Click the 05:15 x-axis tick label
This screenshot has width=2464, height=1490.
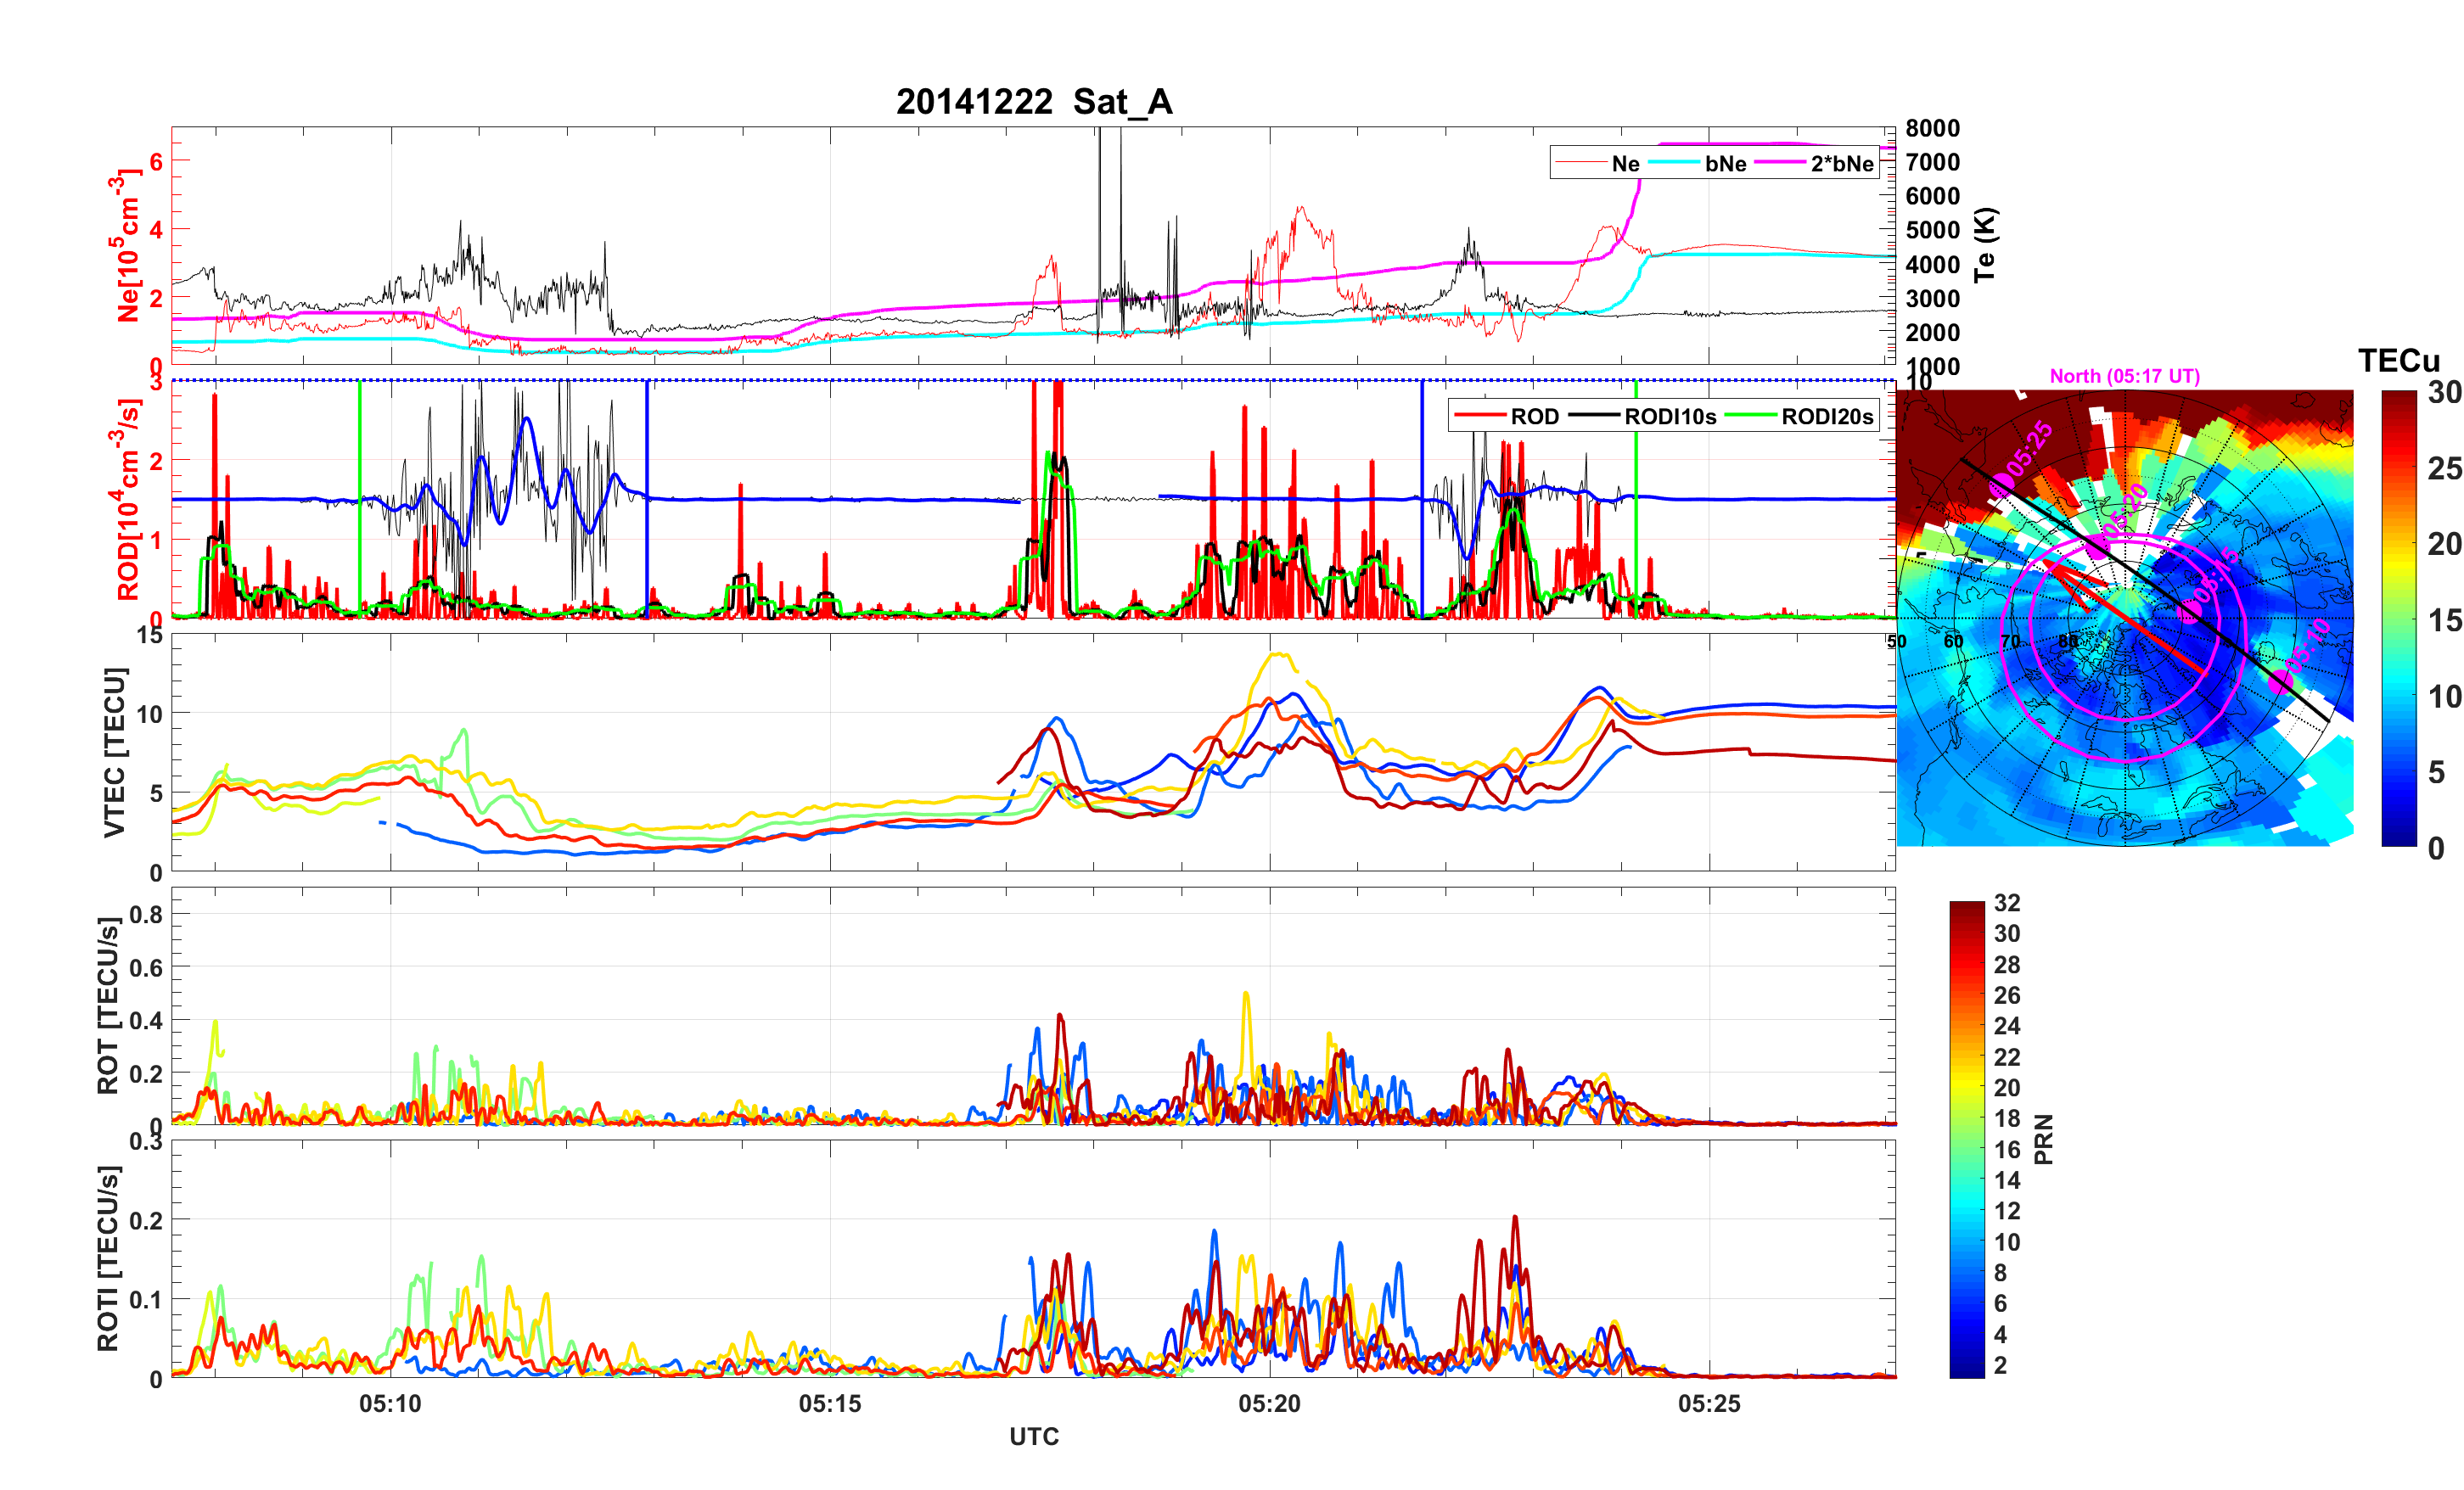coord(829,1404)
